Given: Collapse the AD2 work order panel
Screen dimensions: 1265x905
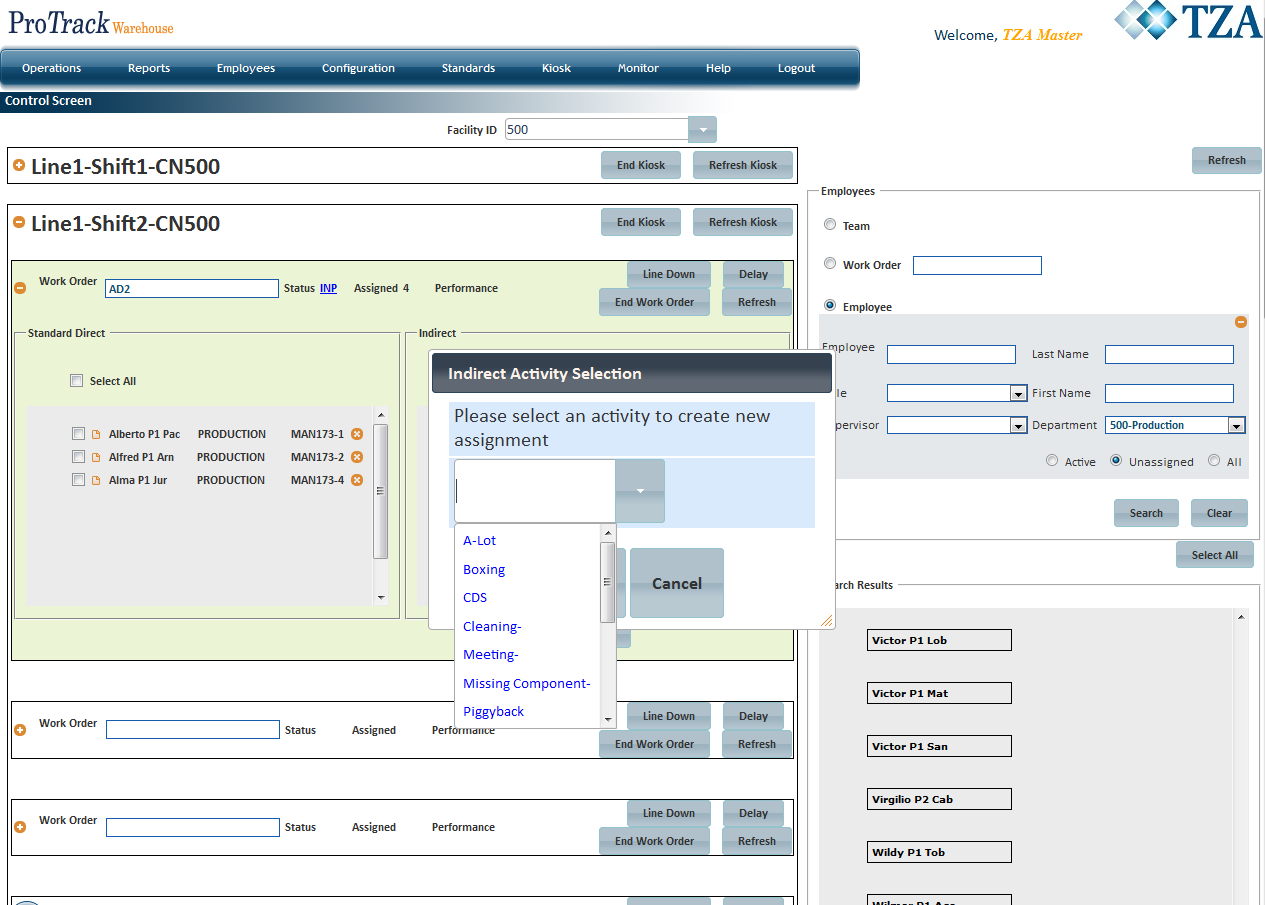Looking at the screenshot, I should (20, 288).
